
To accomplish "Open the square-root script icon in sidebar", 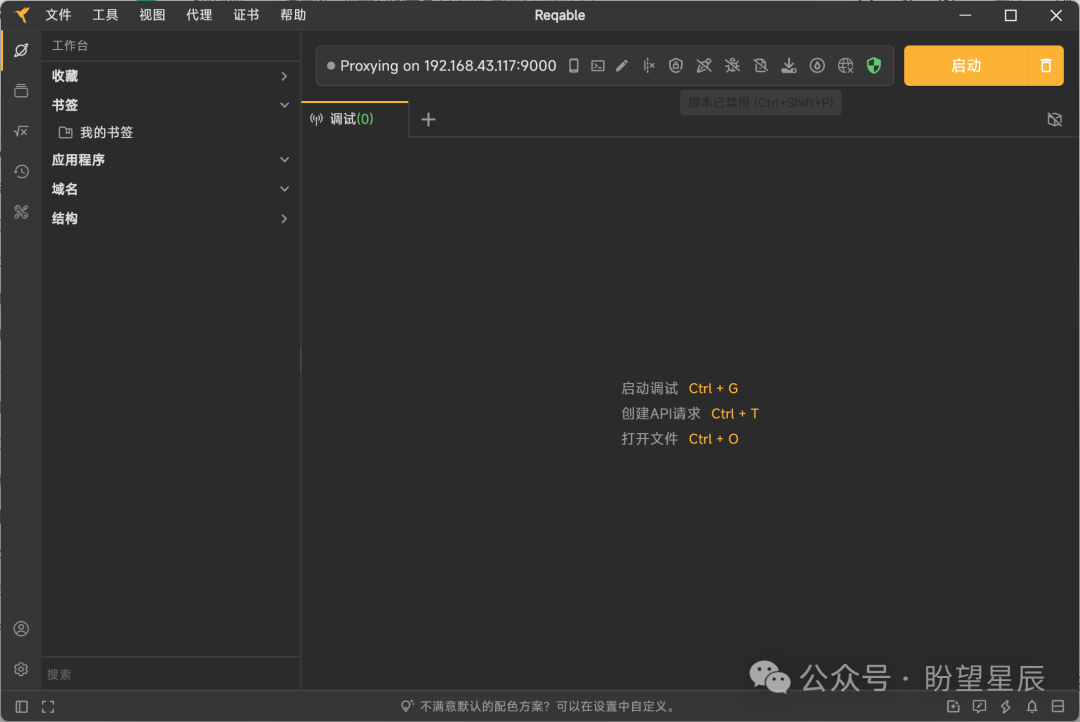I will pyautogui.click(x=21, y=131).
